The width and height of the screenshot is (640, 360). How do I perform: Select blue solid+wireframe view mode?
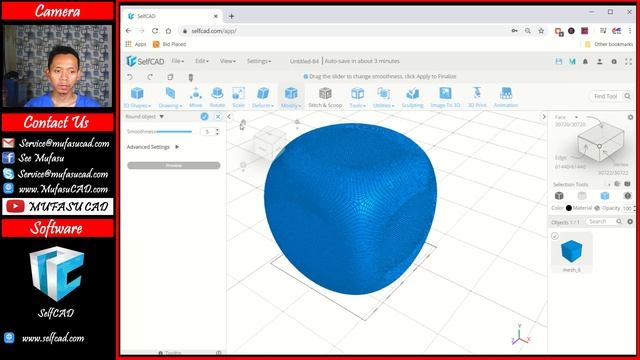tap(605, 196)
